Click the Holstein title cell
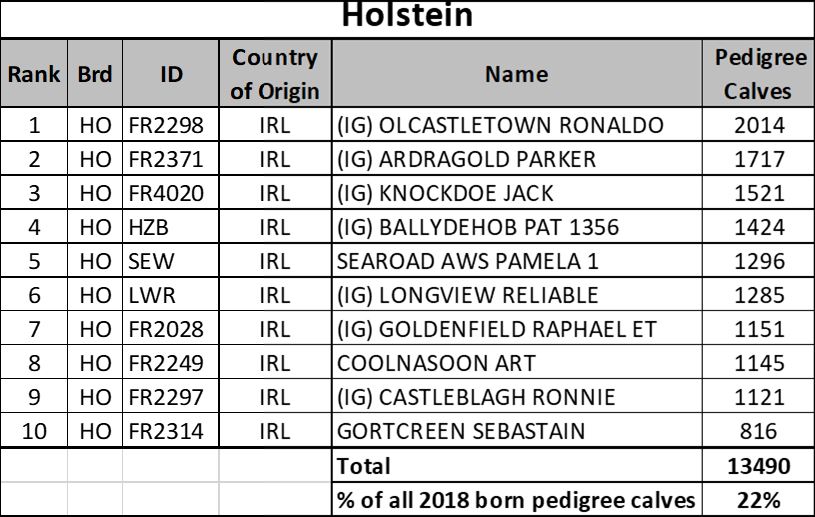 coord(408,18)
